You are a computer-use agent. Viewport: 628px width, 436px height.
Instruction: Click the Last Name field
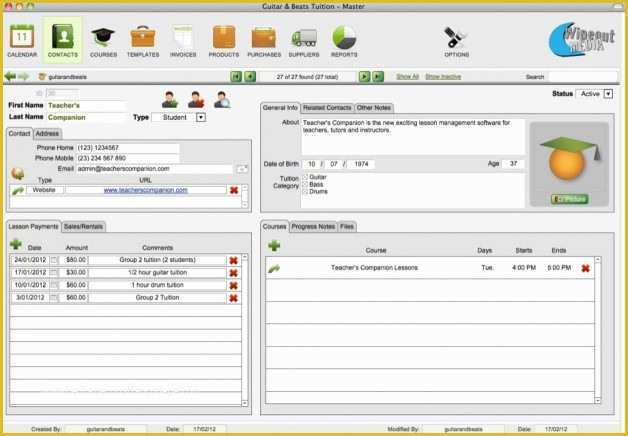pos(86,118)
